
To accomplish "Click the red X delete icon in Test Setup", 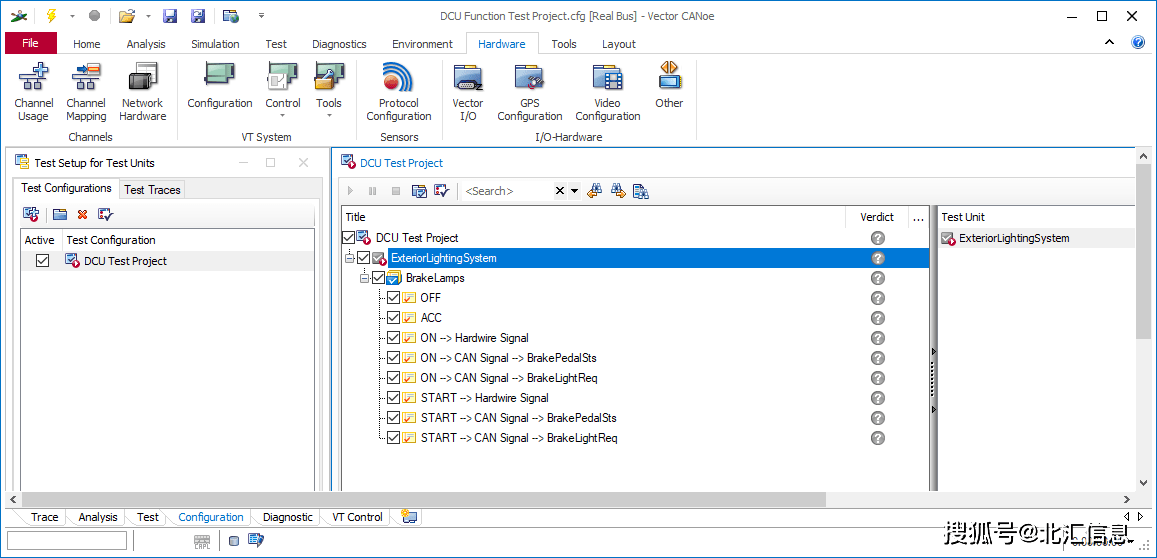I will 83,214.
